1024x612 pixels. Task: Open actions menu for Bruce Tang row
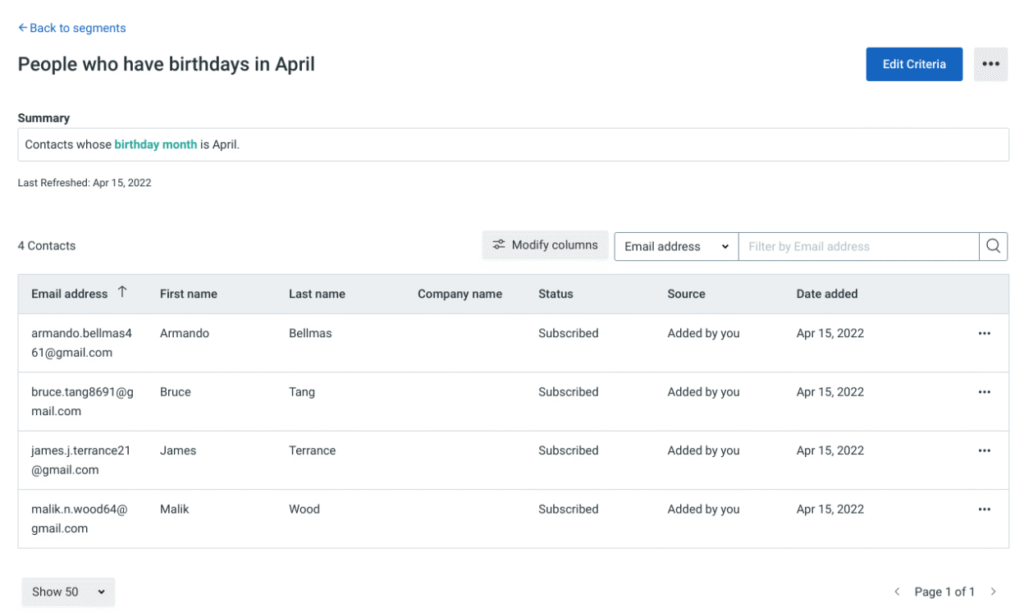984,392
